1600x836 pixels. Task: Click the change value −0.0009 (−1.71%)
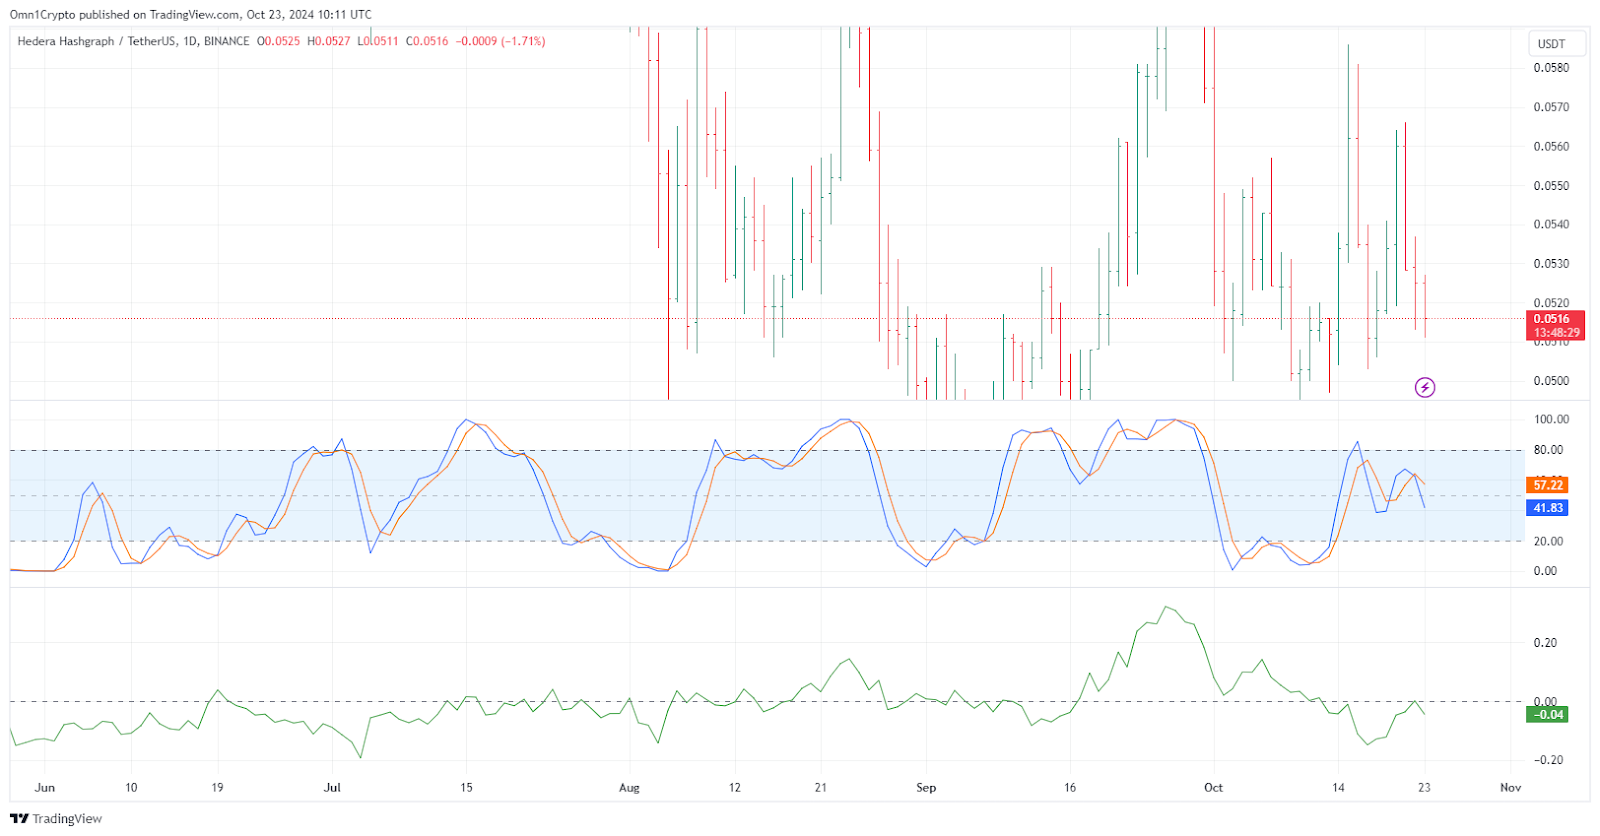point(500,41)
